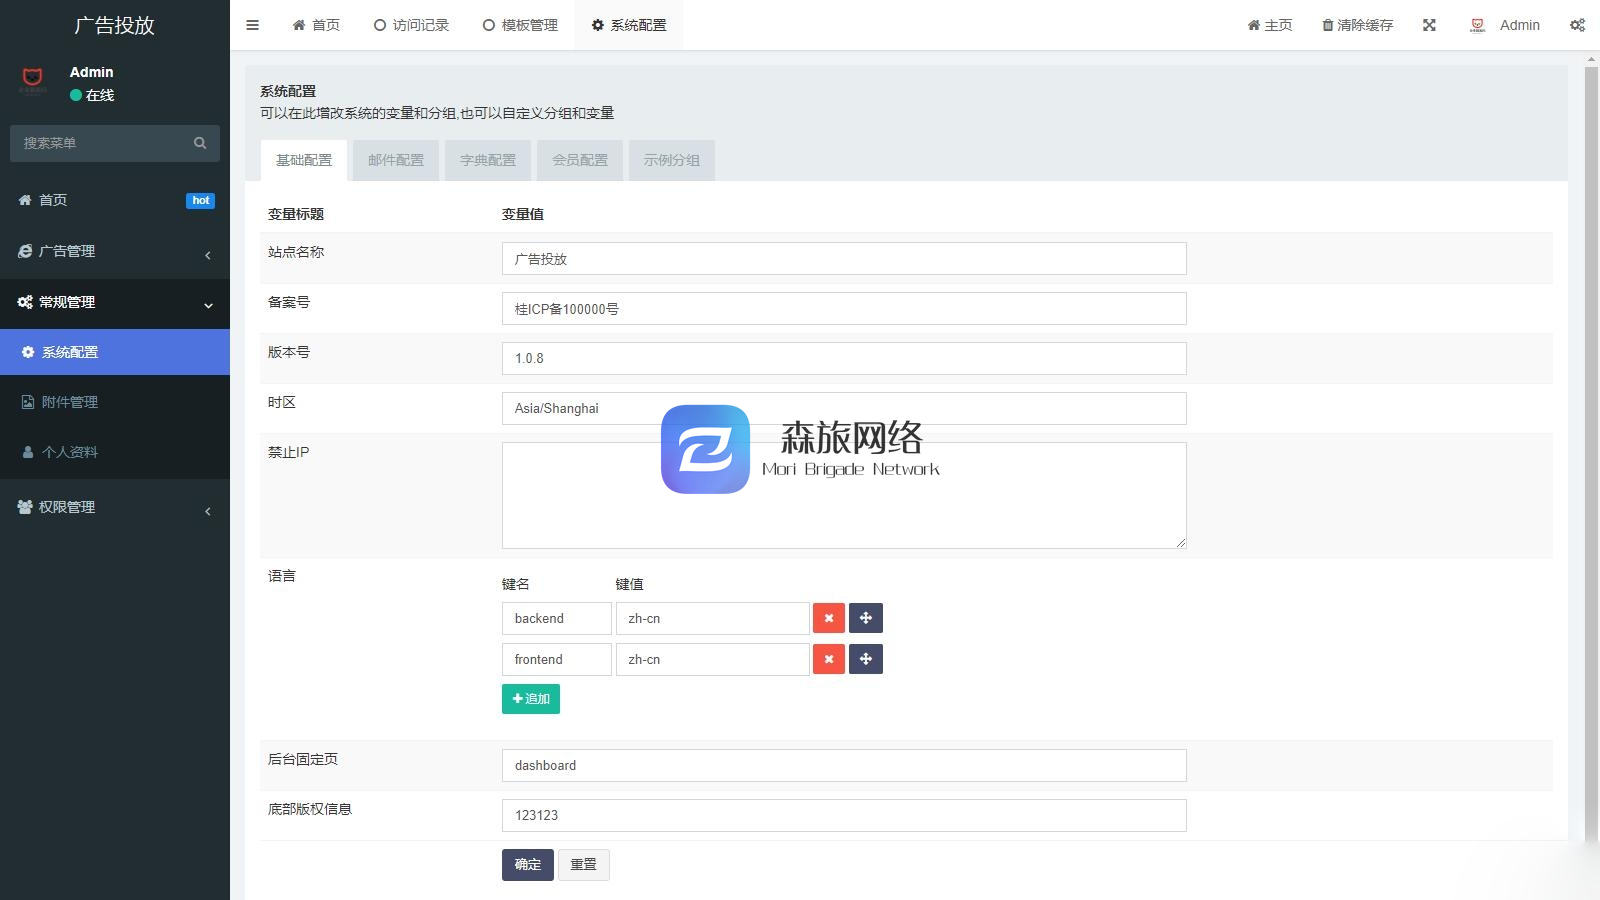Screen dimensions: 1600x900
Task: Switch to the 模板管理 top tab
Action: (x=520, y=25)
